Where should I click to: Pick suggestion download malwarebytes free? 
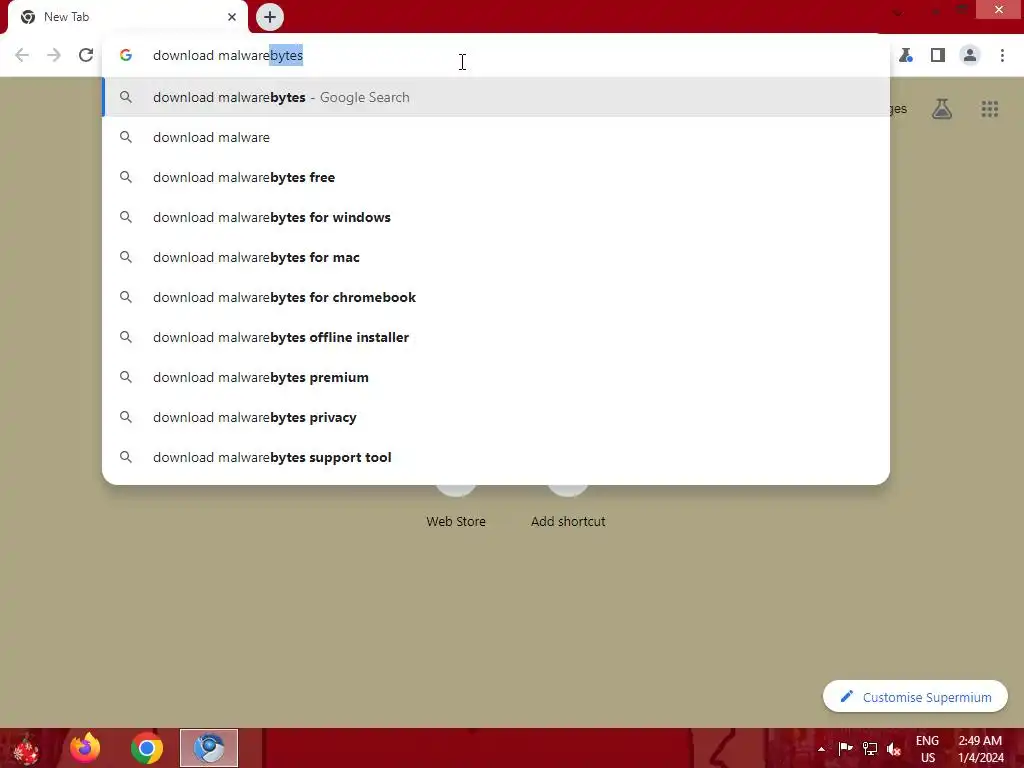[x=496, y=177]
